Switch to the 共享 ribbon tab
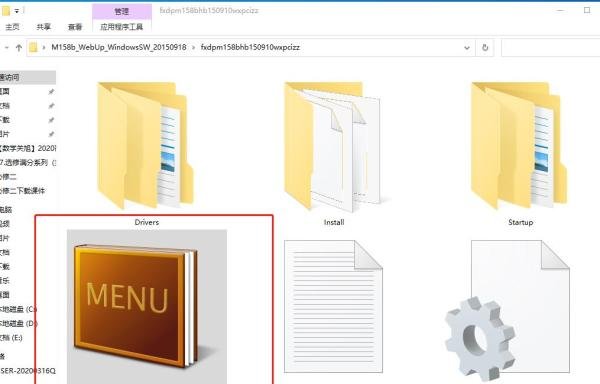 point(44,27)
